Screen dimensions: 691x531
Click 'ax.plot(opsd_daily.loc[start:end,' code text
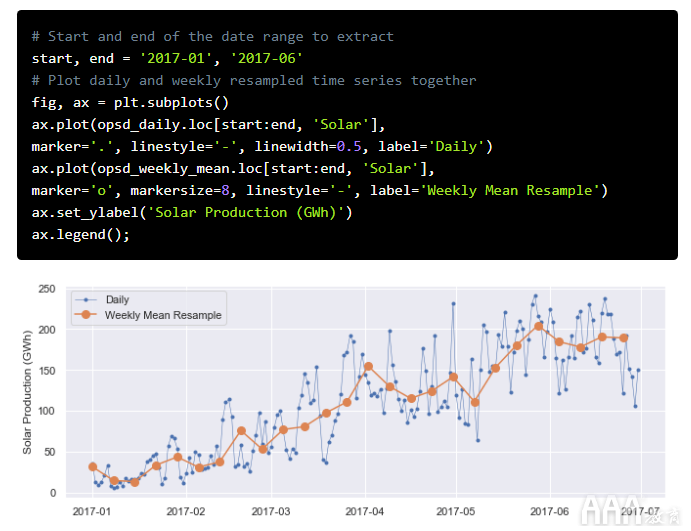(167, 125)
